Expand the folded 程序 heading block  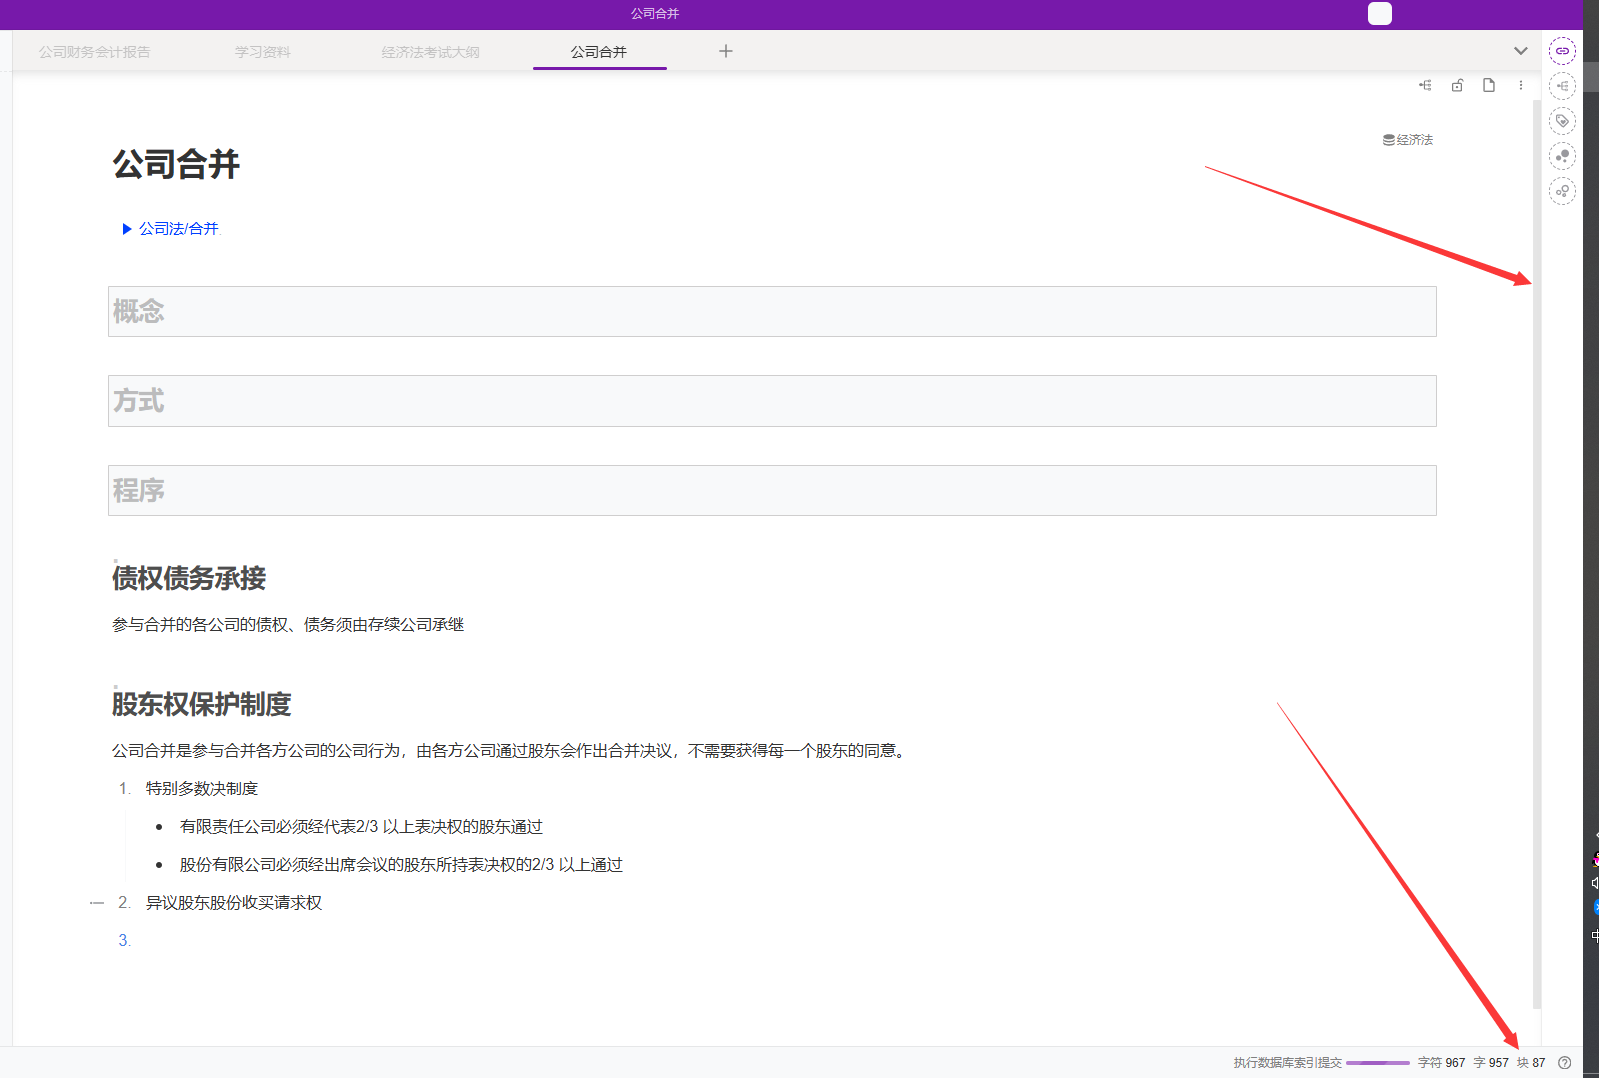(x=771, y=491)
